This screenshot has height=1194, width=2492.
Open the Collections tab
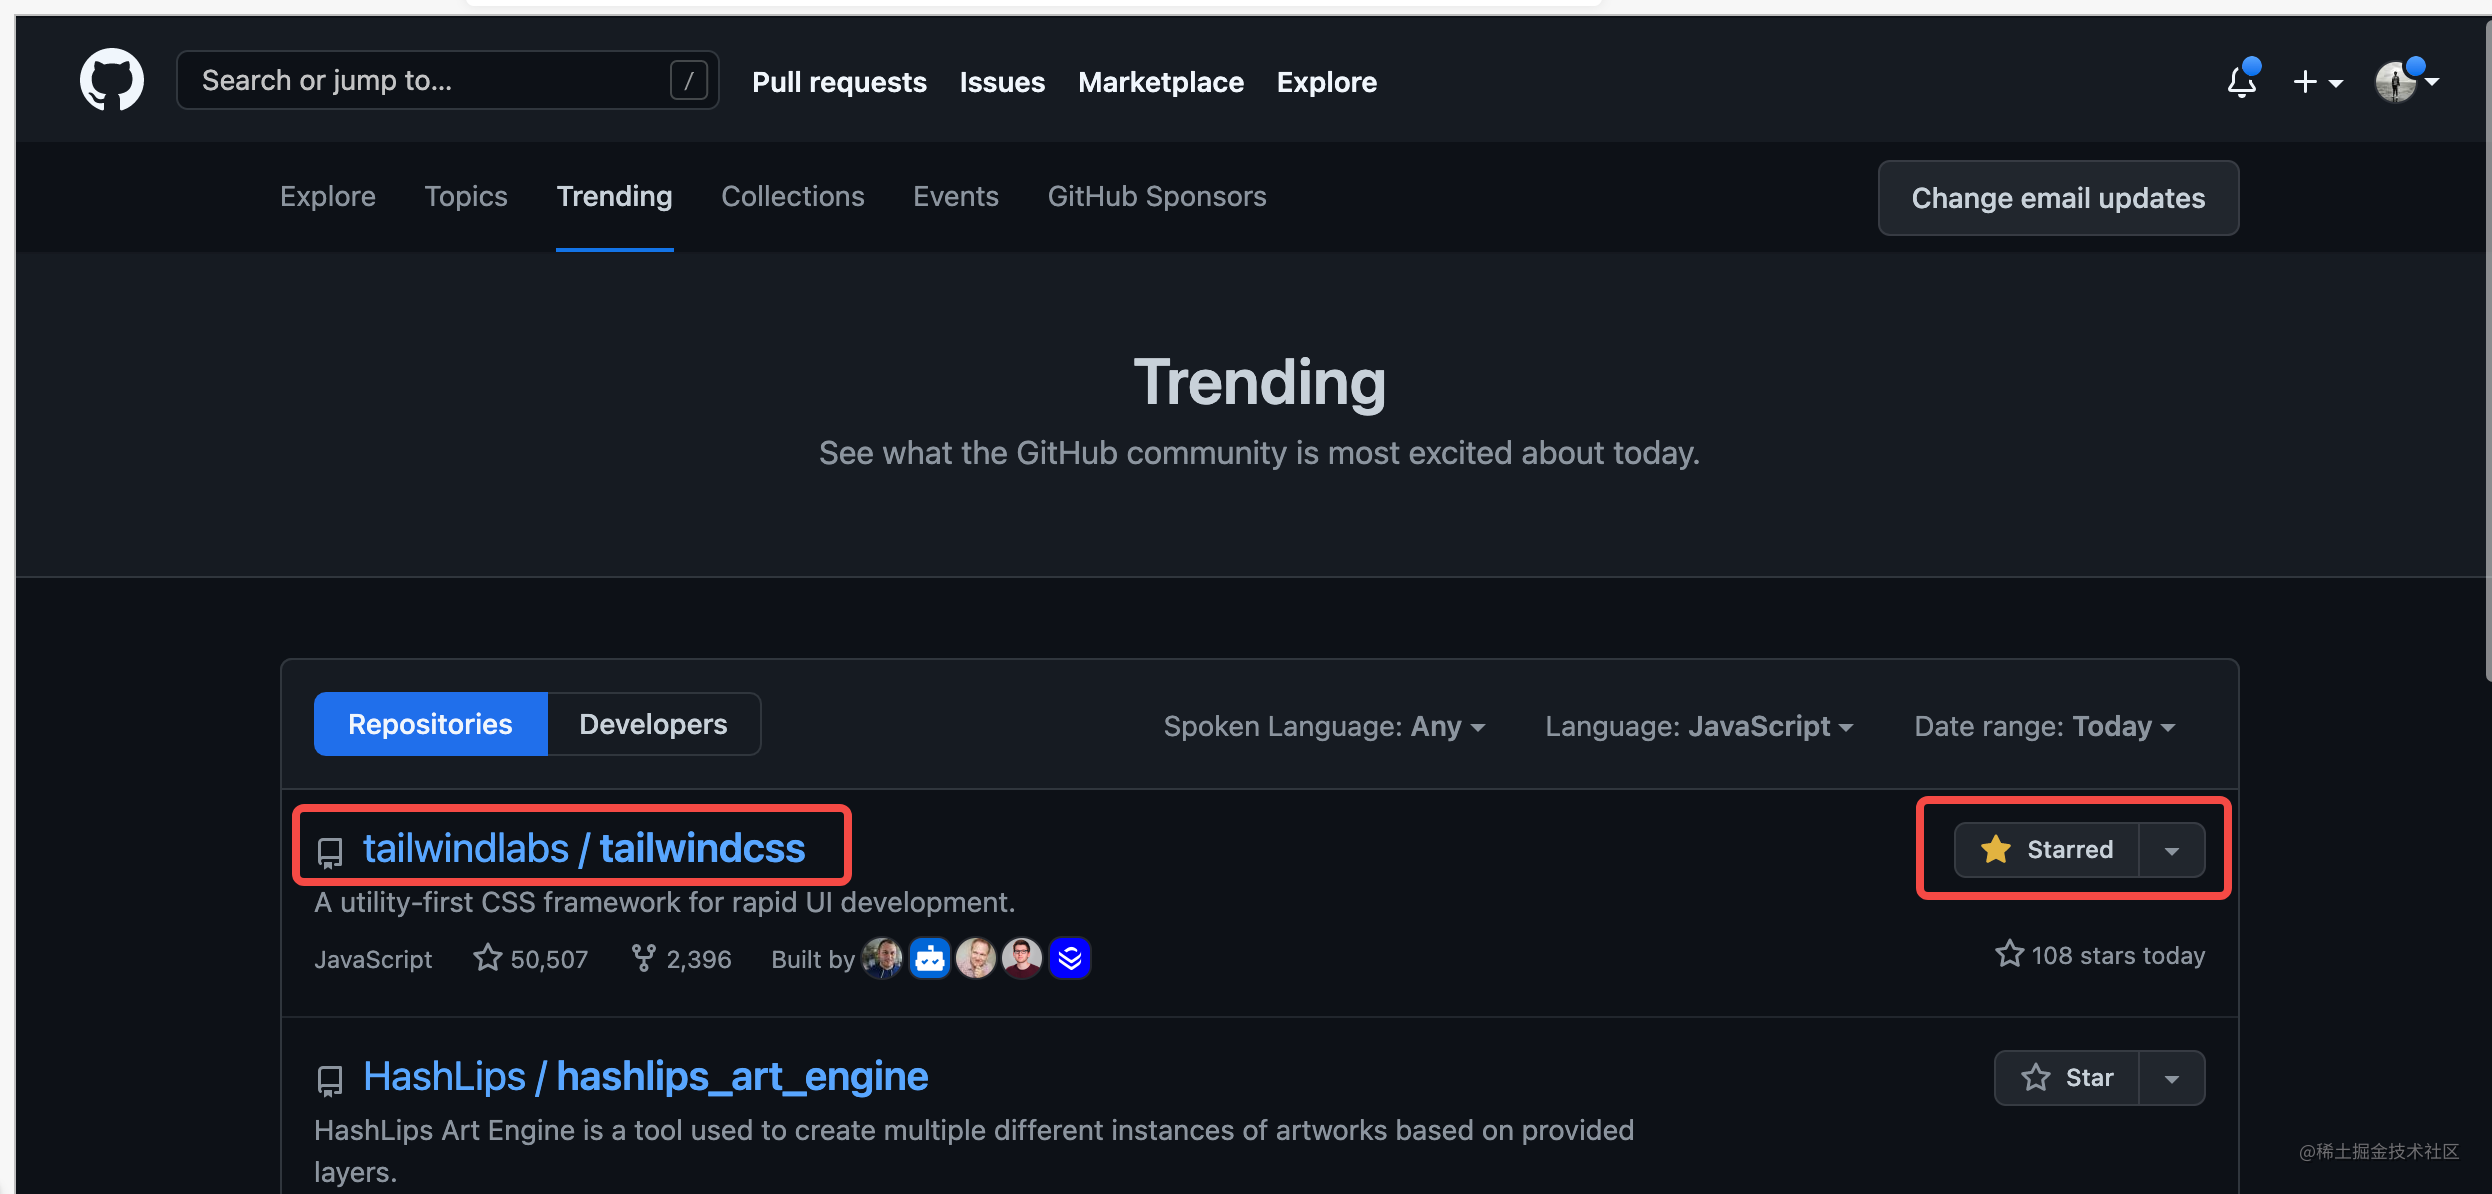[x=793, y=196]
